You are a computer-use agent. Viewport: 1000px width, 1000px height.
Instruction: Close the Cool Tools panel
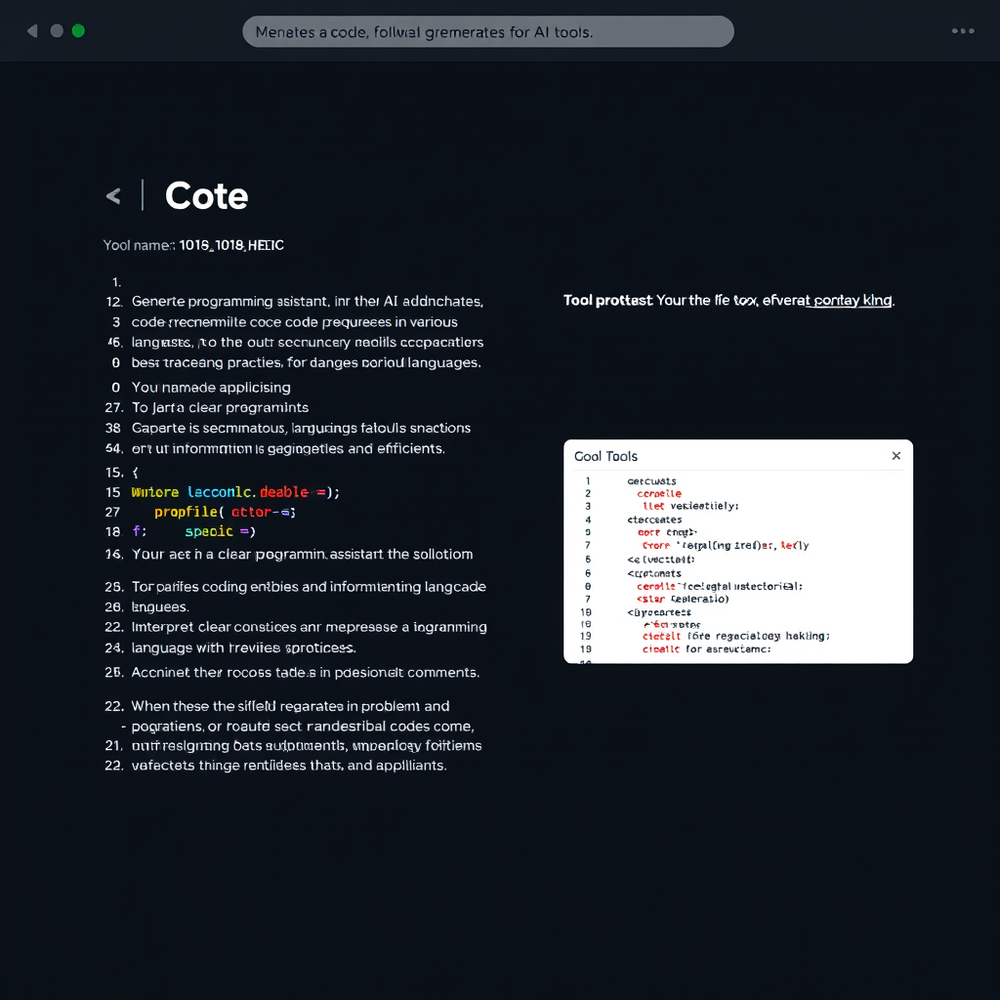point(896,455)
